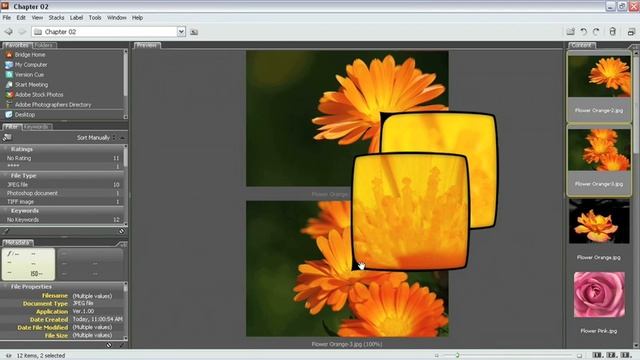The image size is (640, 360).
Task: Rotate 90 degrees counterclockwise
Action: [584, 31]
